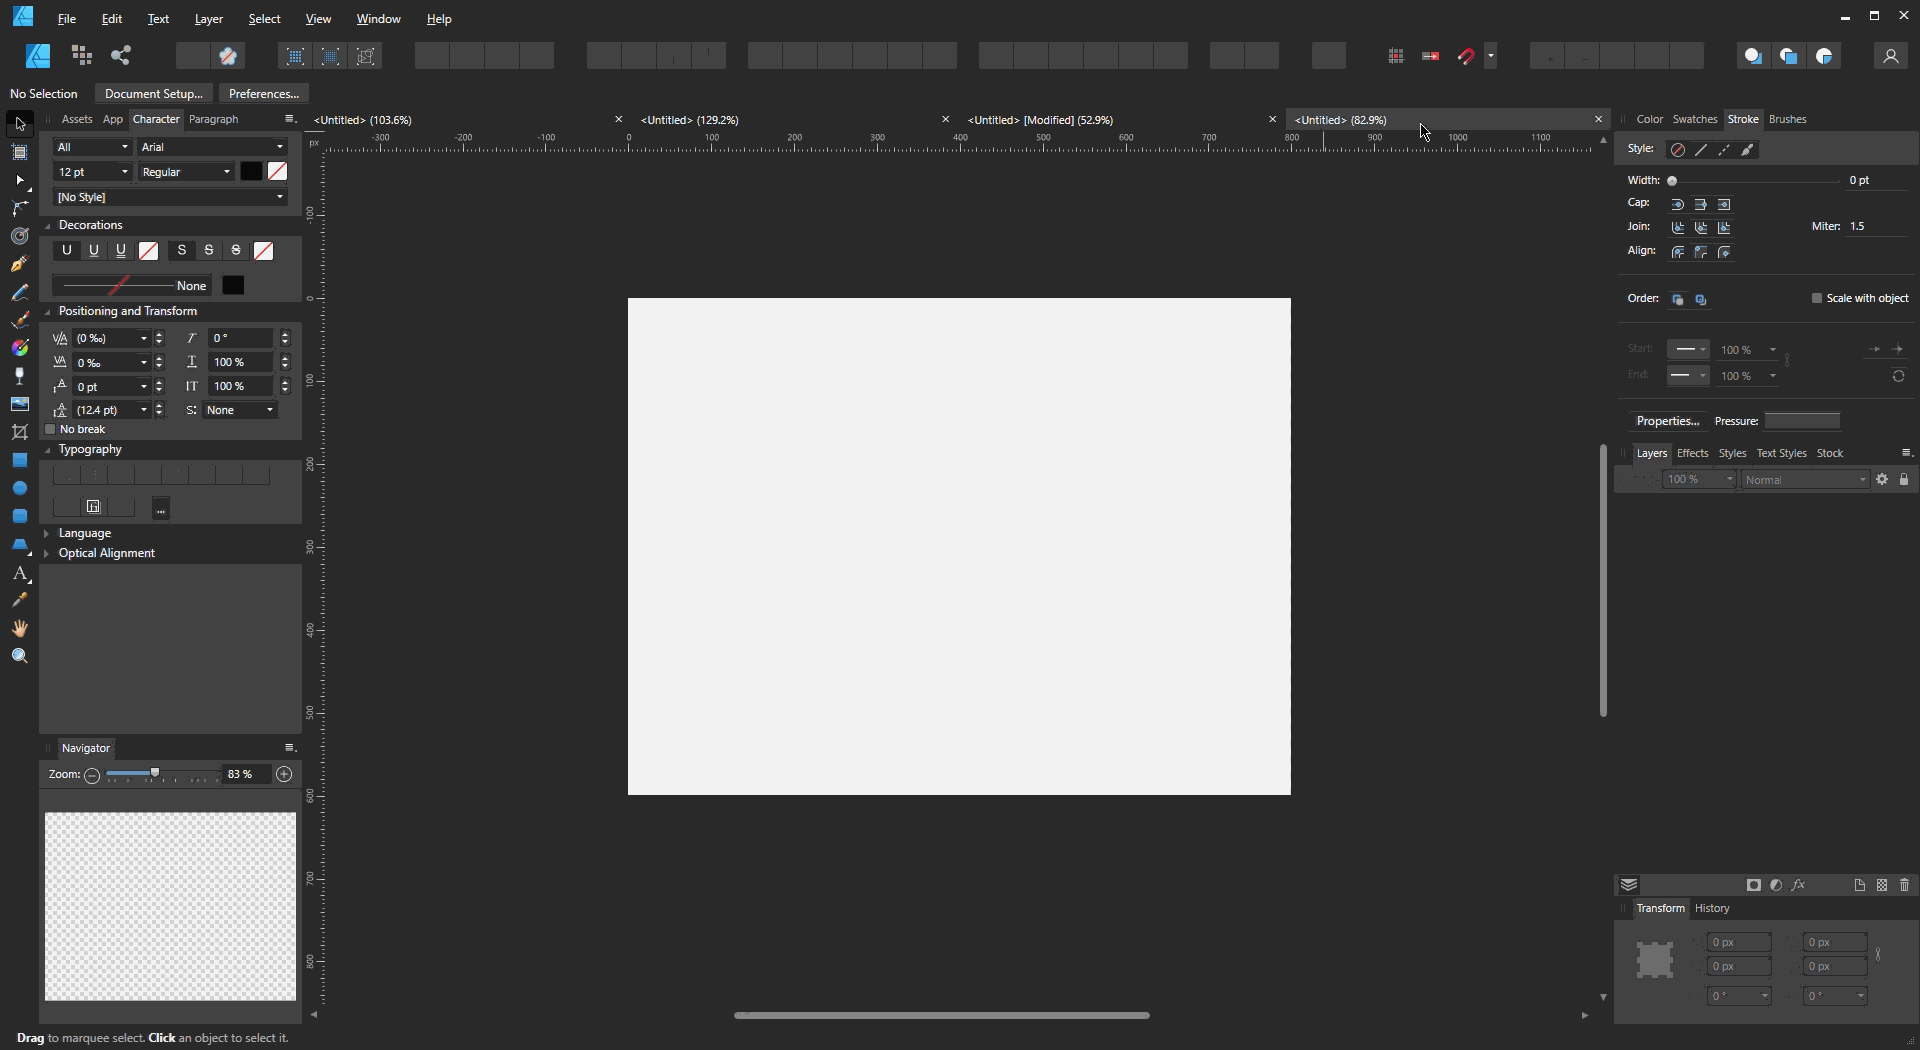Image resolution: width=1920 pixels, height=1050 pixels.
Task: Enable the 'Scale with object' checkbox
Action: pyautogui.click(x=1816, y=298)
